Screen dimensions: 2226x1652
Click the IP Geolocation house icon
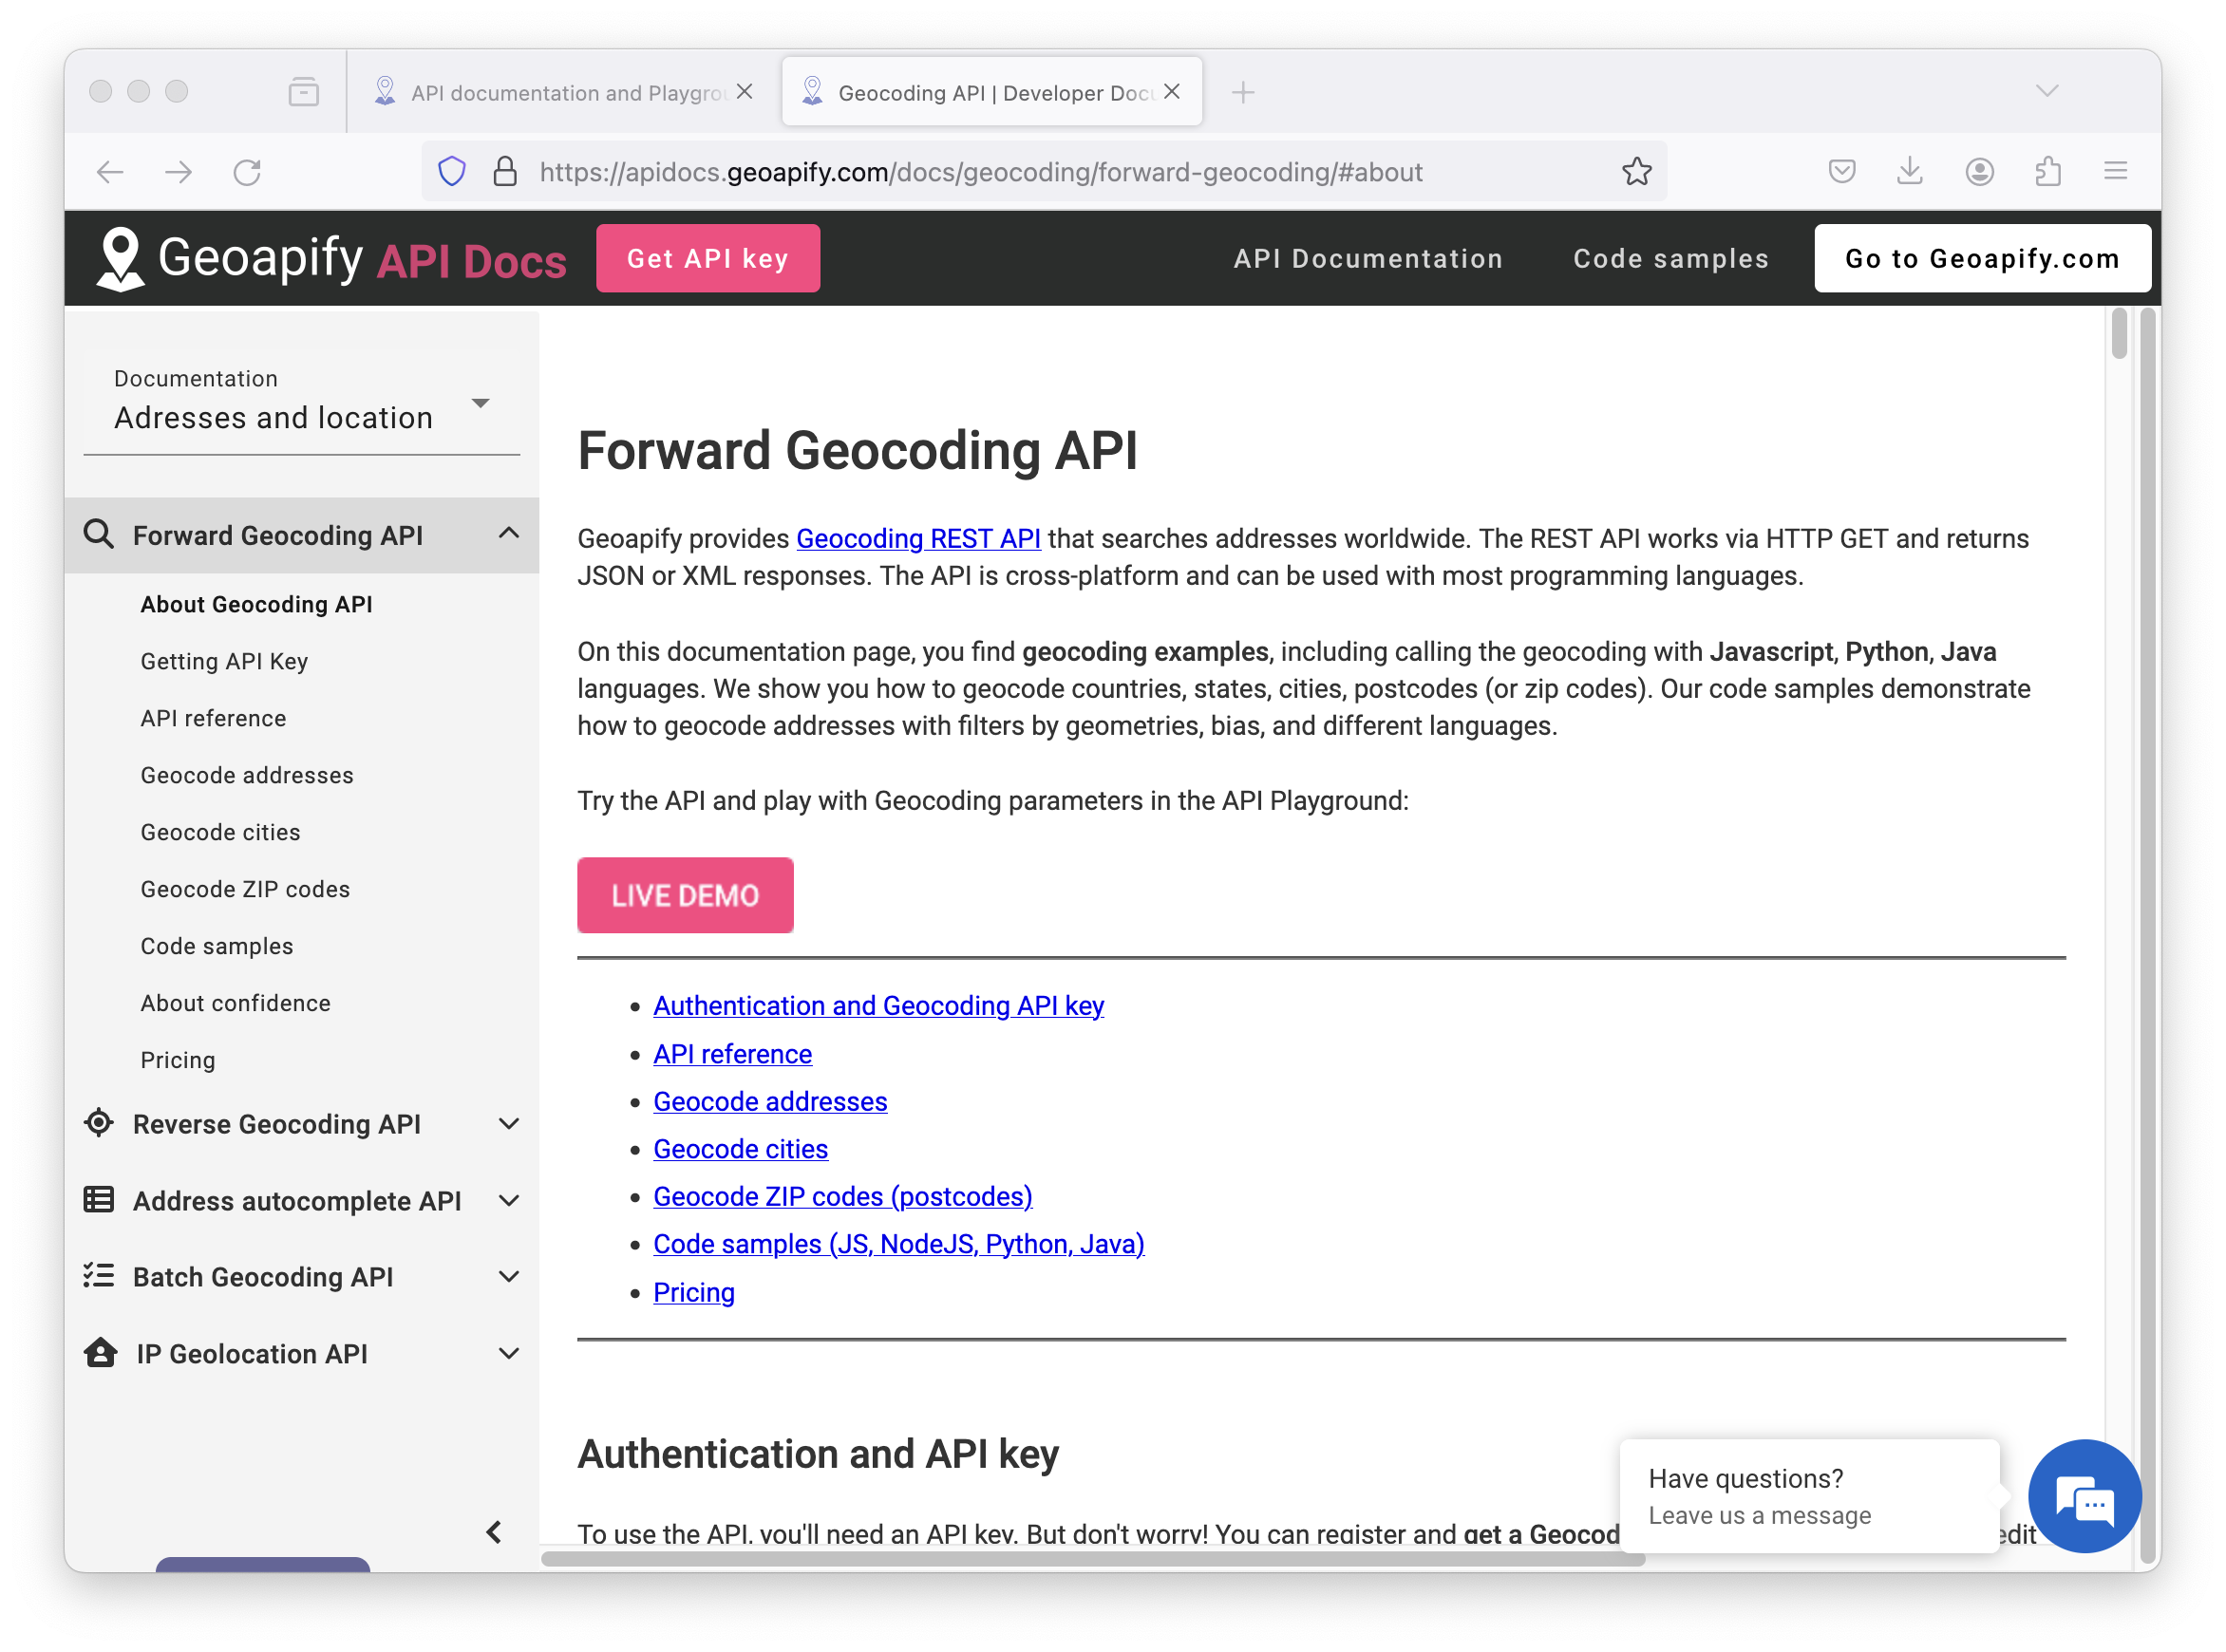pos(100,1352)
